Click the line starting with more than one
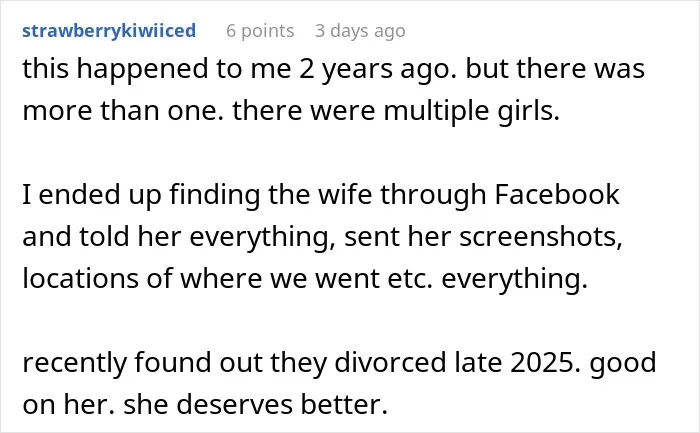This screenshot has width=700, height=433. tap(291, 111)
